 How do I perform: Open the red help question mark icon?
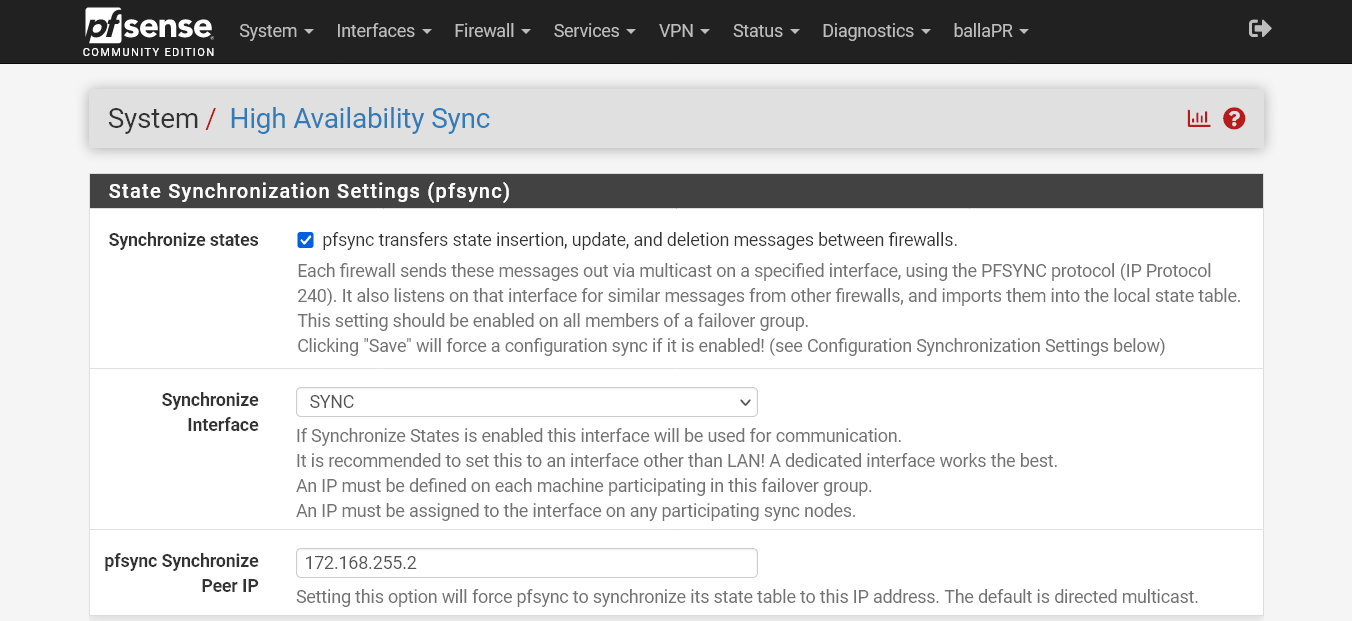(1234, 118)
